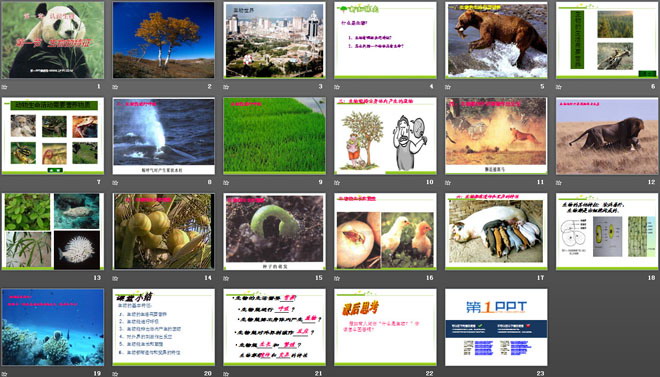Select slide 11 lion chasing zebra thumbnail
This screenshot has height=377, width=660.
pos(496,135)
